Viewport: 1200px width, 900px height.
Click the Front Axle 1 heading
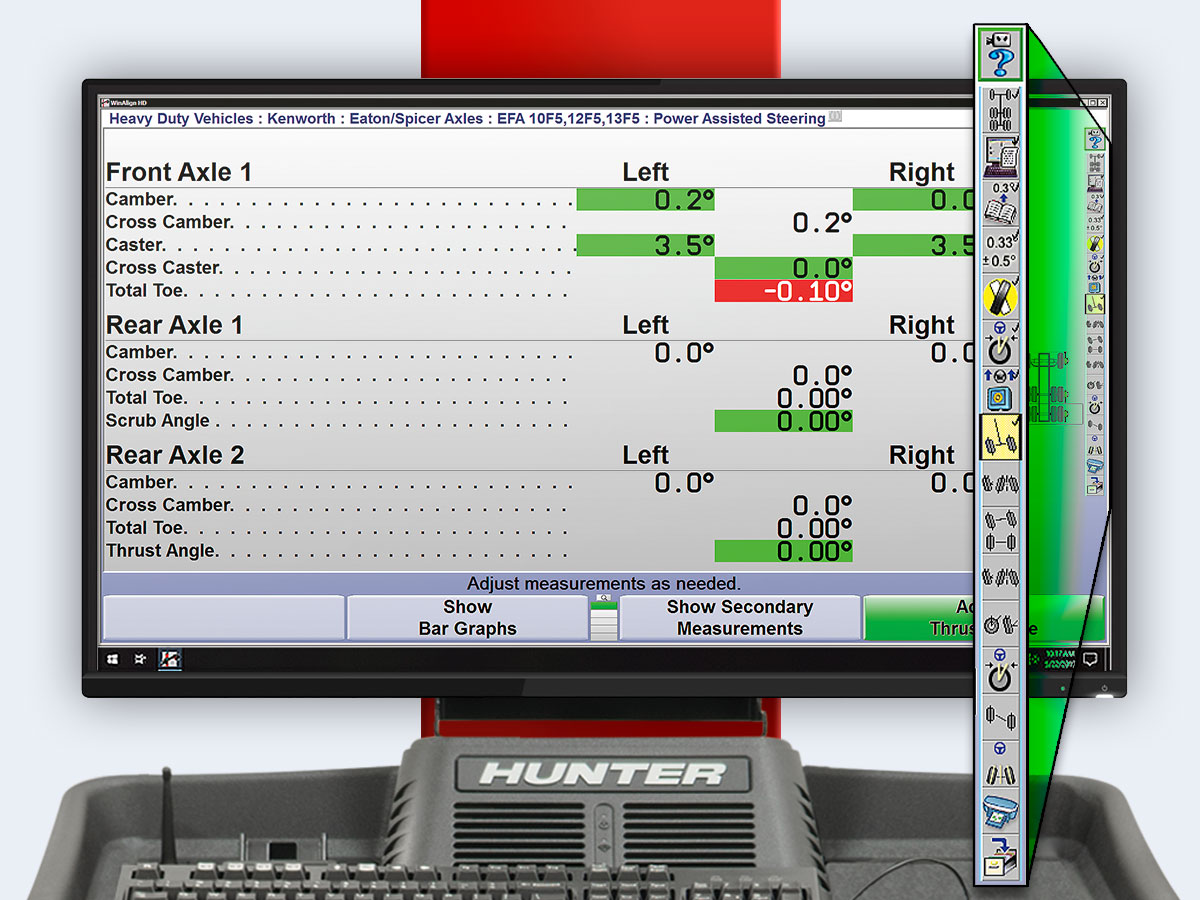179,172
